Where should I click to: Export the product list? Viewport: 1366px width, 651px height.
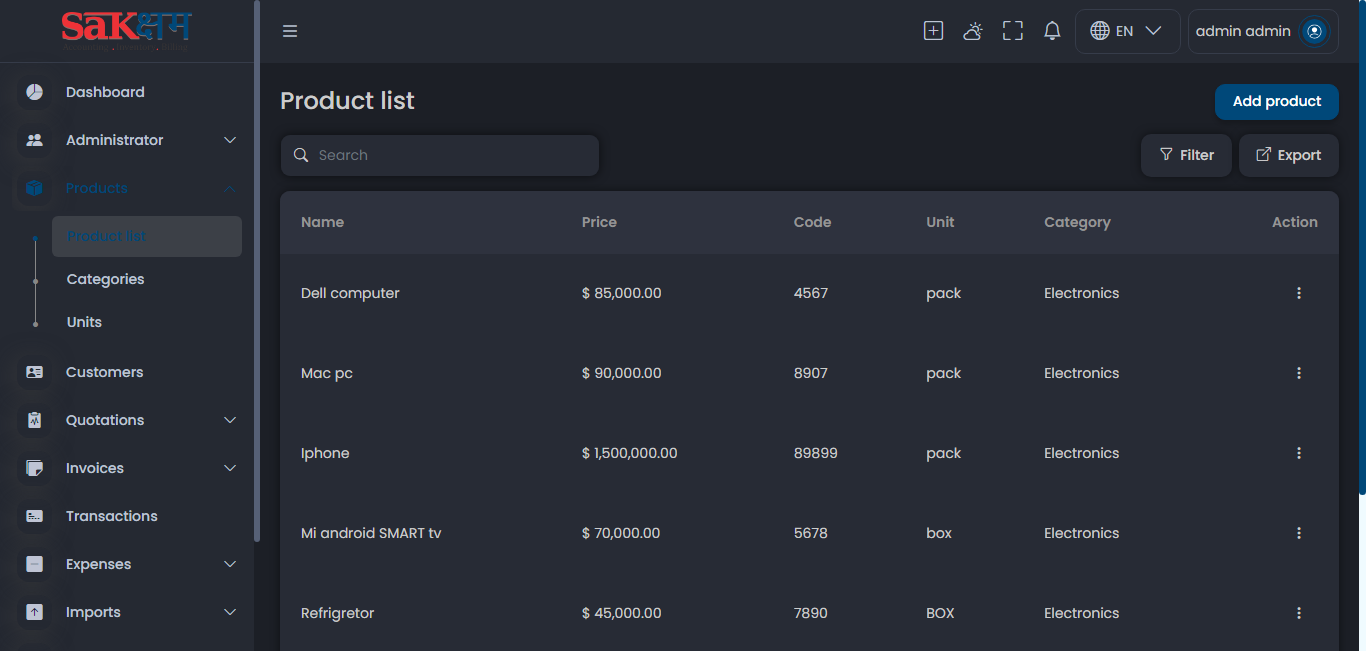(x=1288, y=155)
